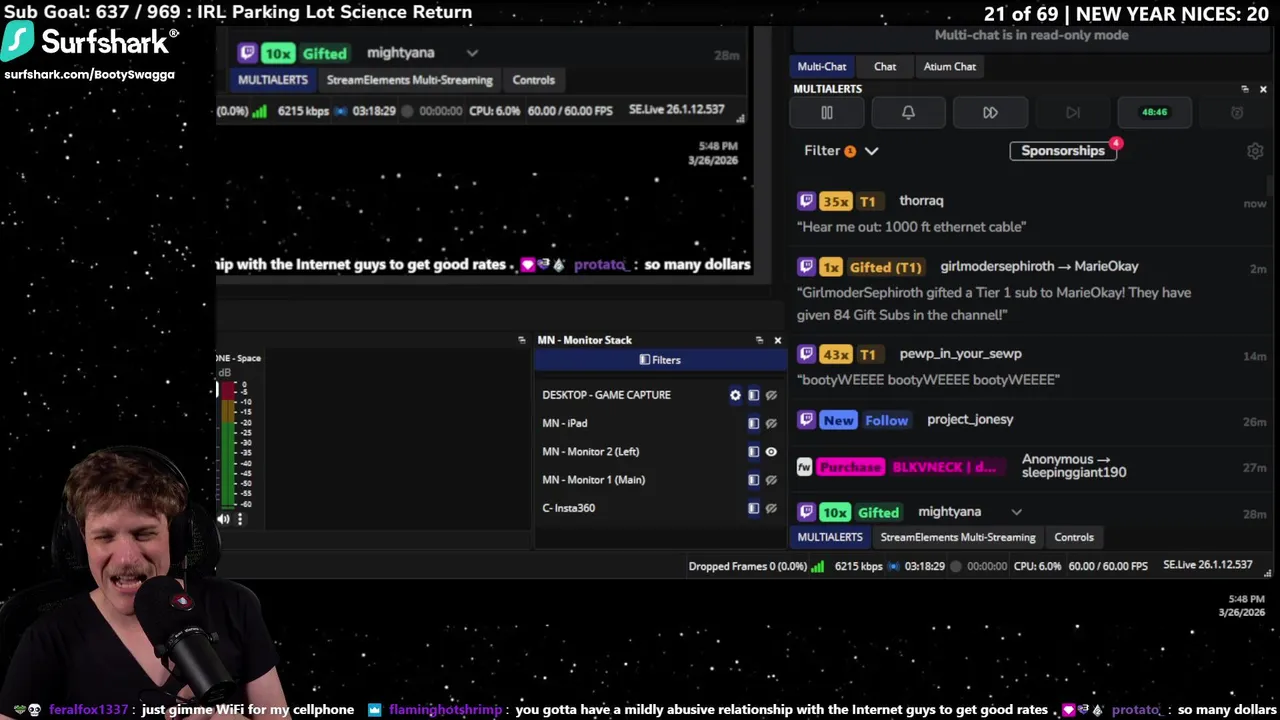Open filters for MN - iPad source

pyautogui.click(x=754, y=423)
